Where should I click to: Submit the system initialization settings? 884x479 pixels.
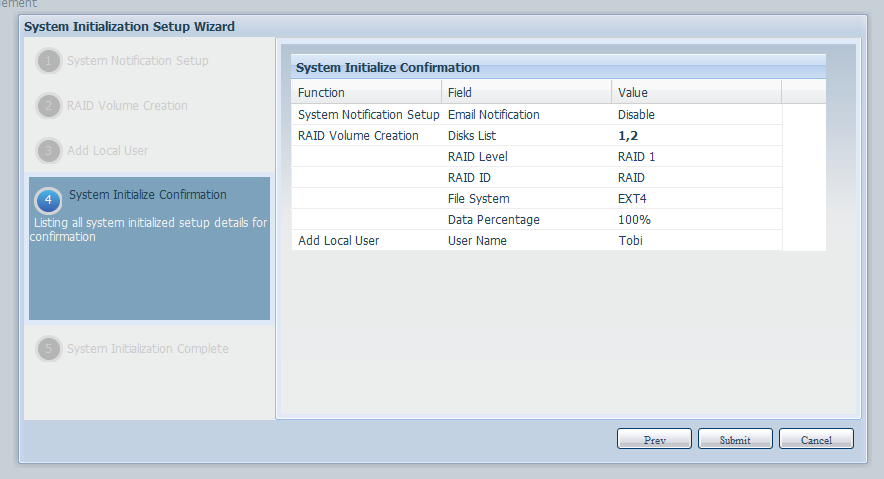pos(735,439)
